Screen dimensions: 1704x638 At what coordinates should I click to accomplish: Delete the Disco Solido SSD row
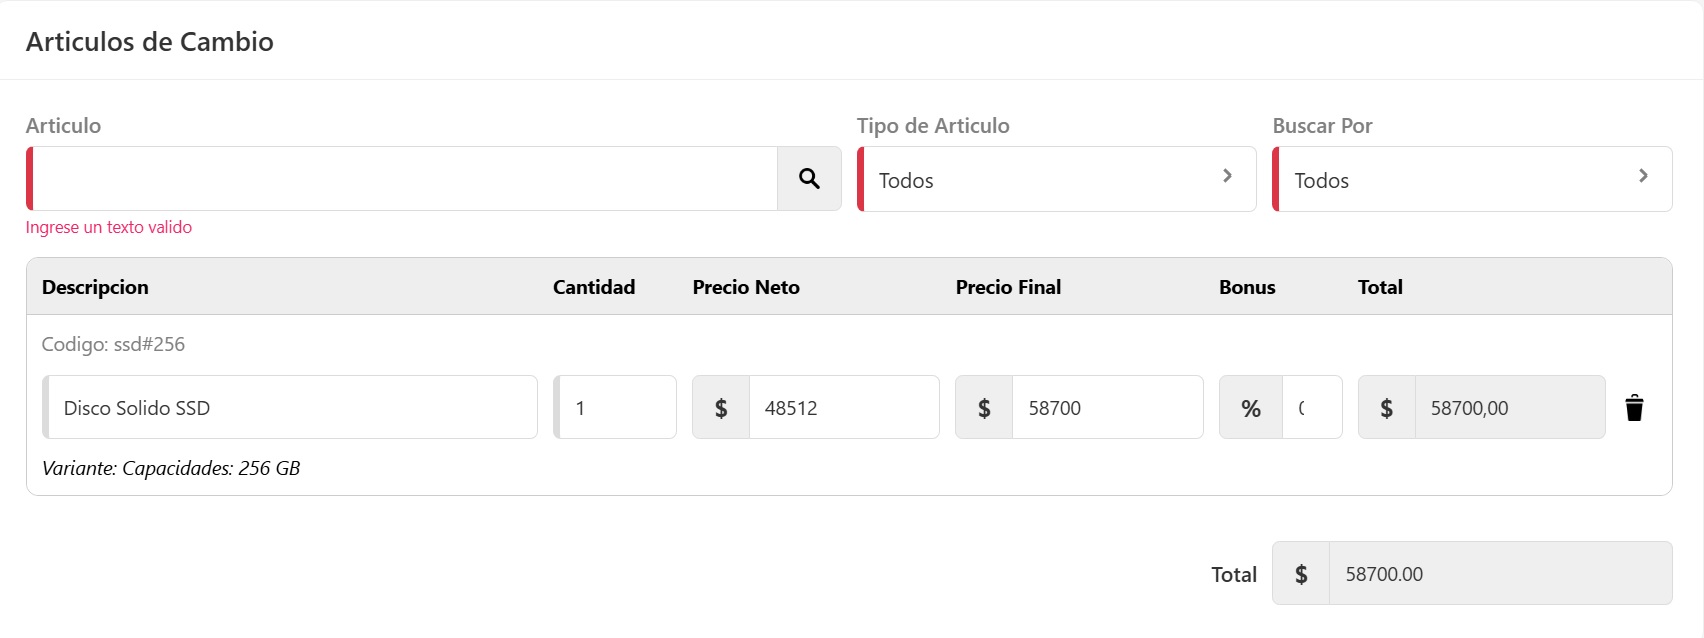(x=1634, y=408)
